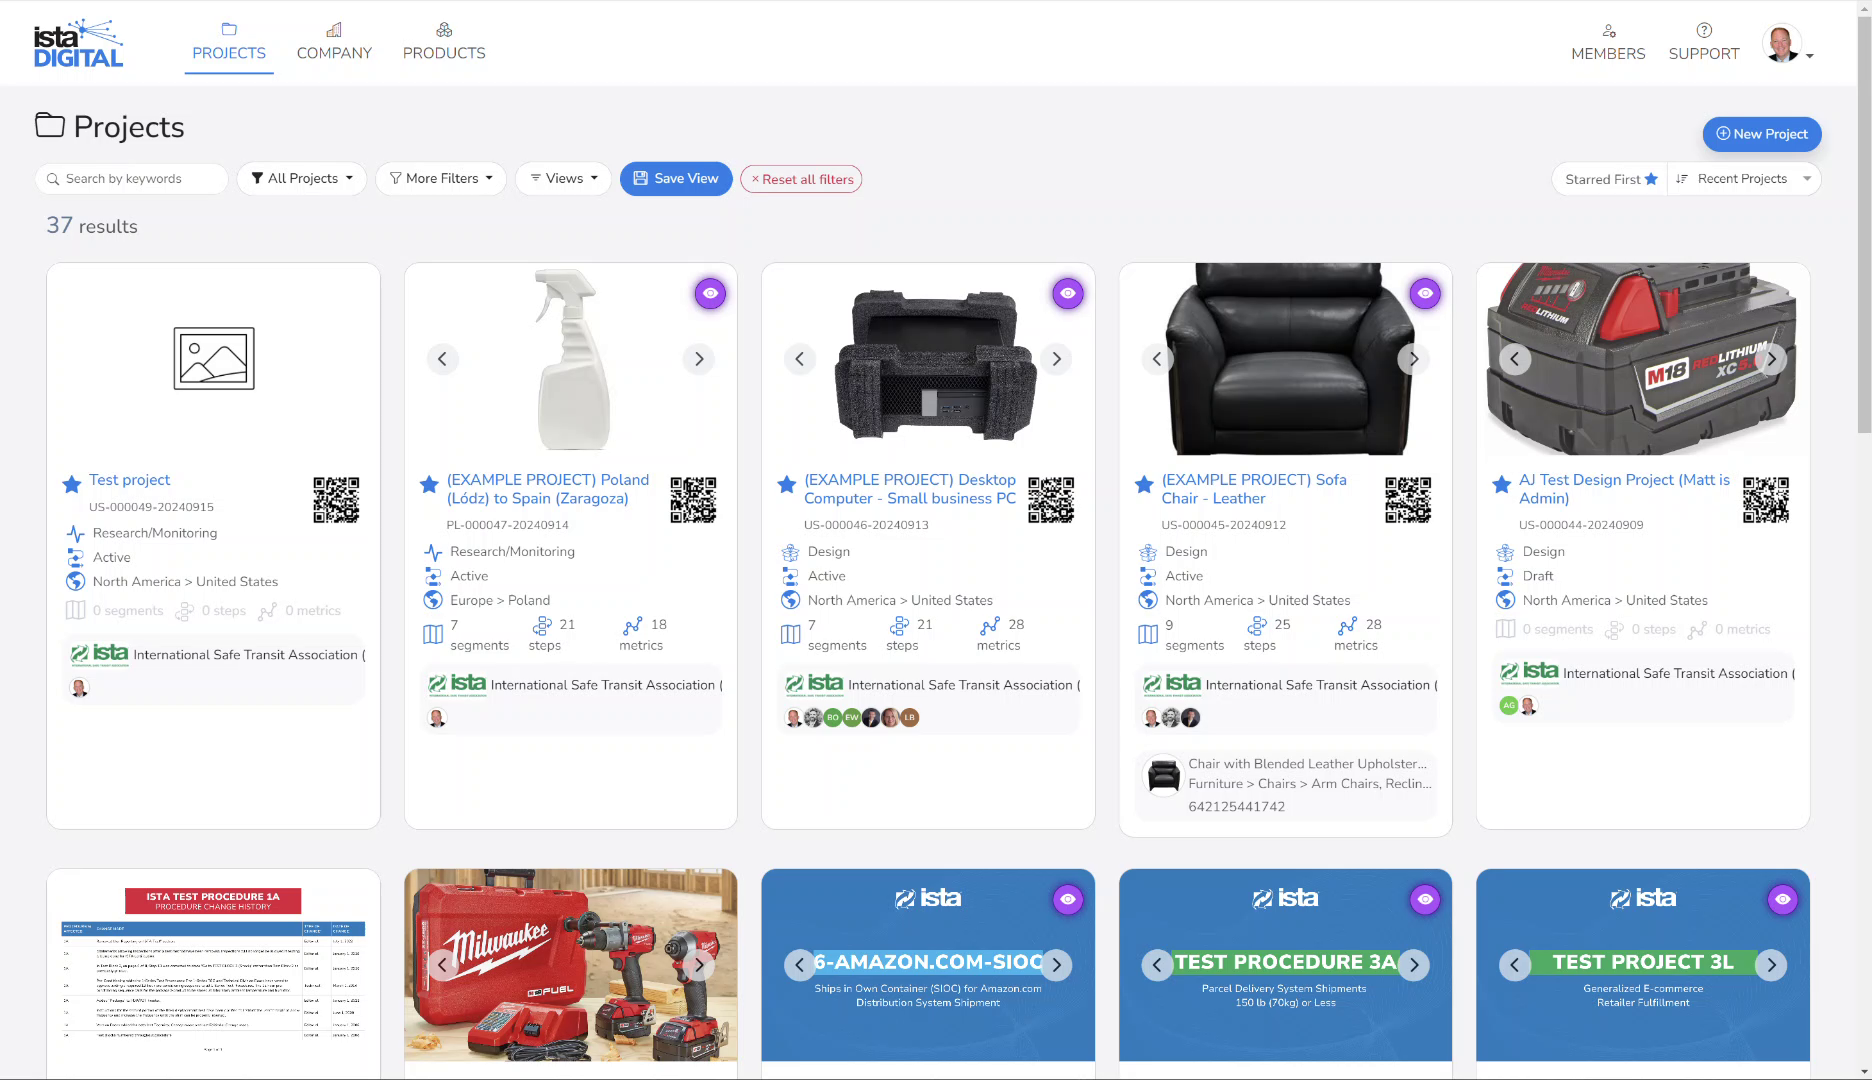This screenshot has height=1080, width=1872.
Task: Open the Projects tab
Action: point(229,43)
